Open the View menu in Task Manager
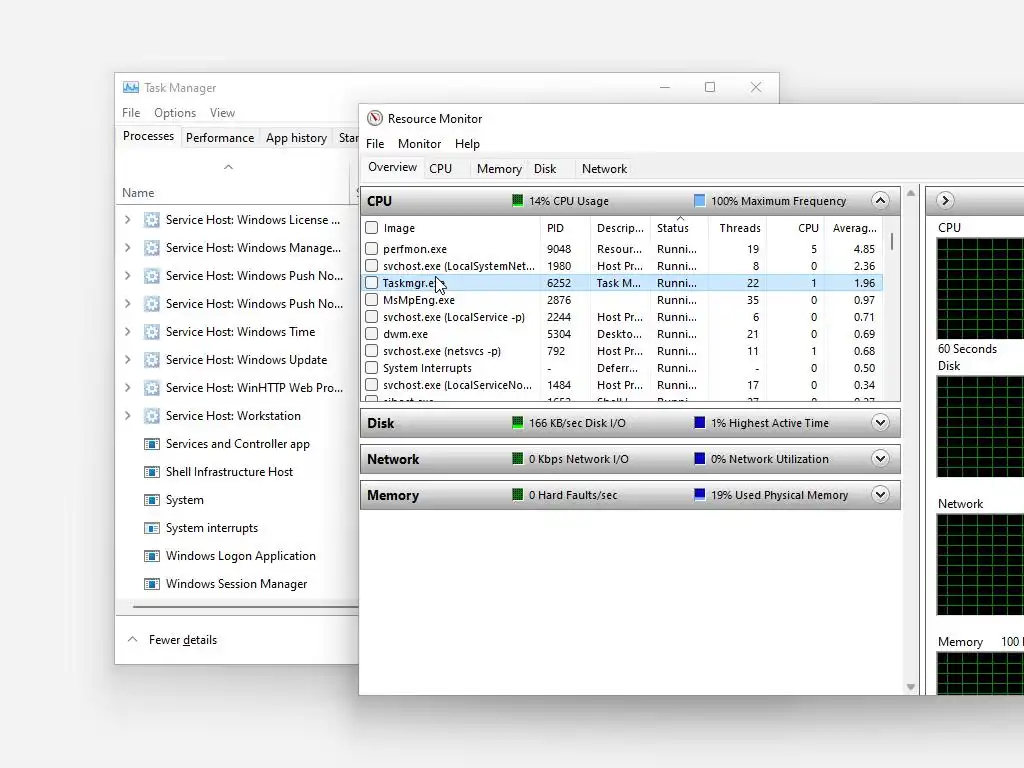 pos(222,112)
